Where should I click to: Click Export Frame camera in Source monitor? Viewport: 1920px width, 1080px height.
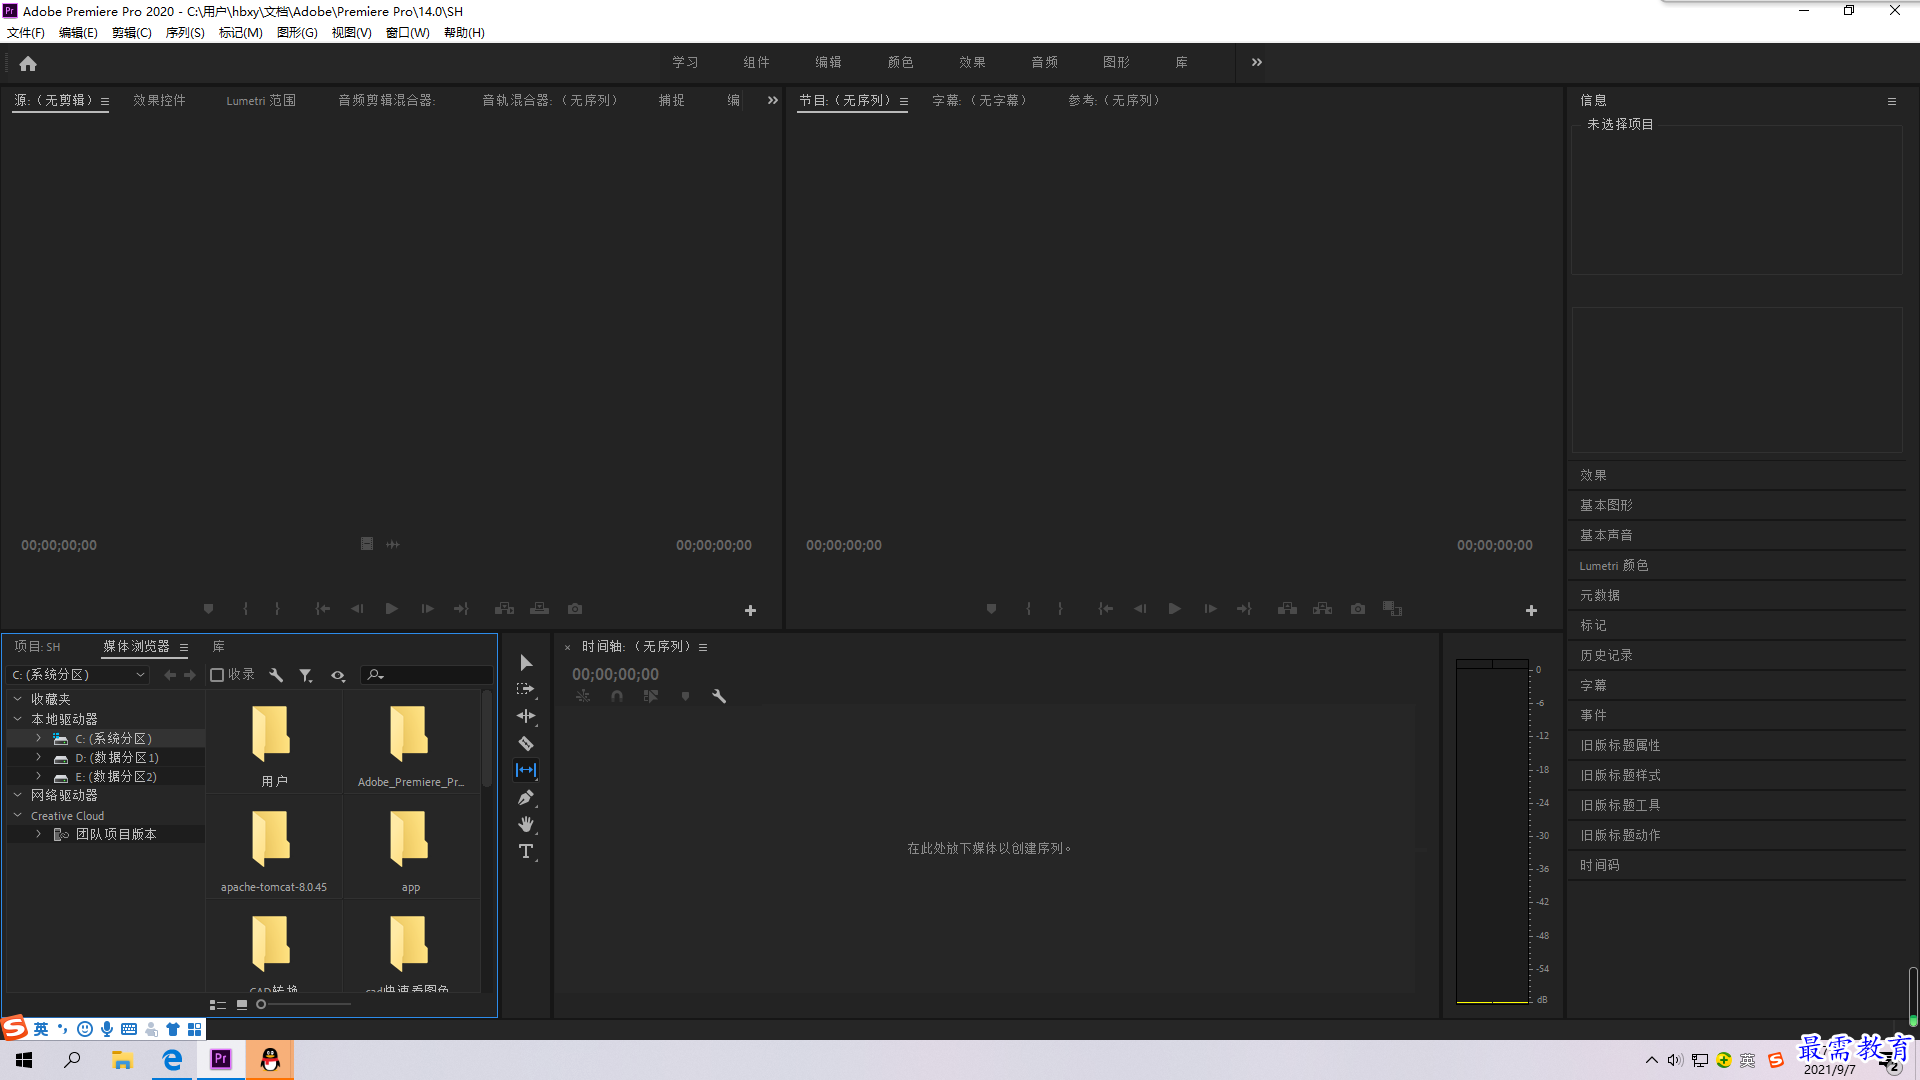click(575, 608)
